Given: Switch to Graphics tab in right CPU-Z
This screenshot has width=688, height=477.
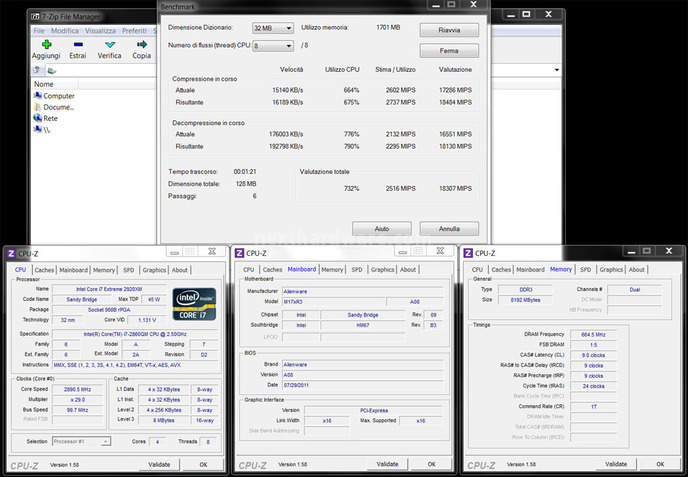Looking at the screenshot, I should point(611,269).
